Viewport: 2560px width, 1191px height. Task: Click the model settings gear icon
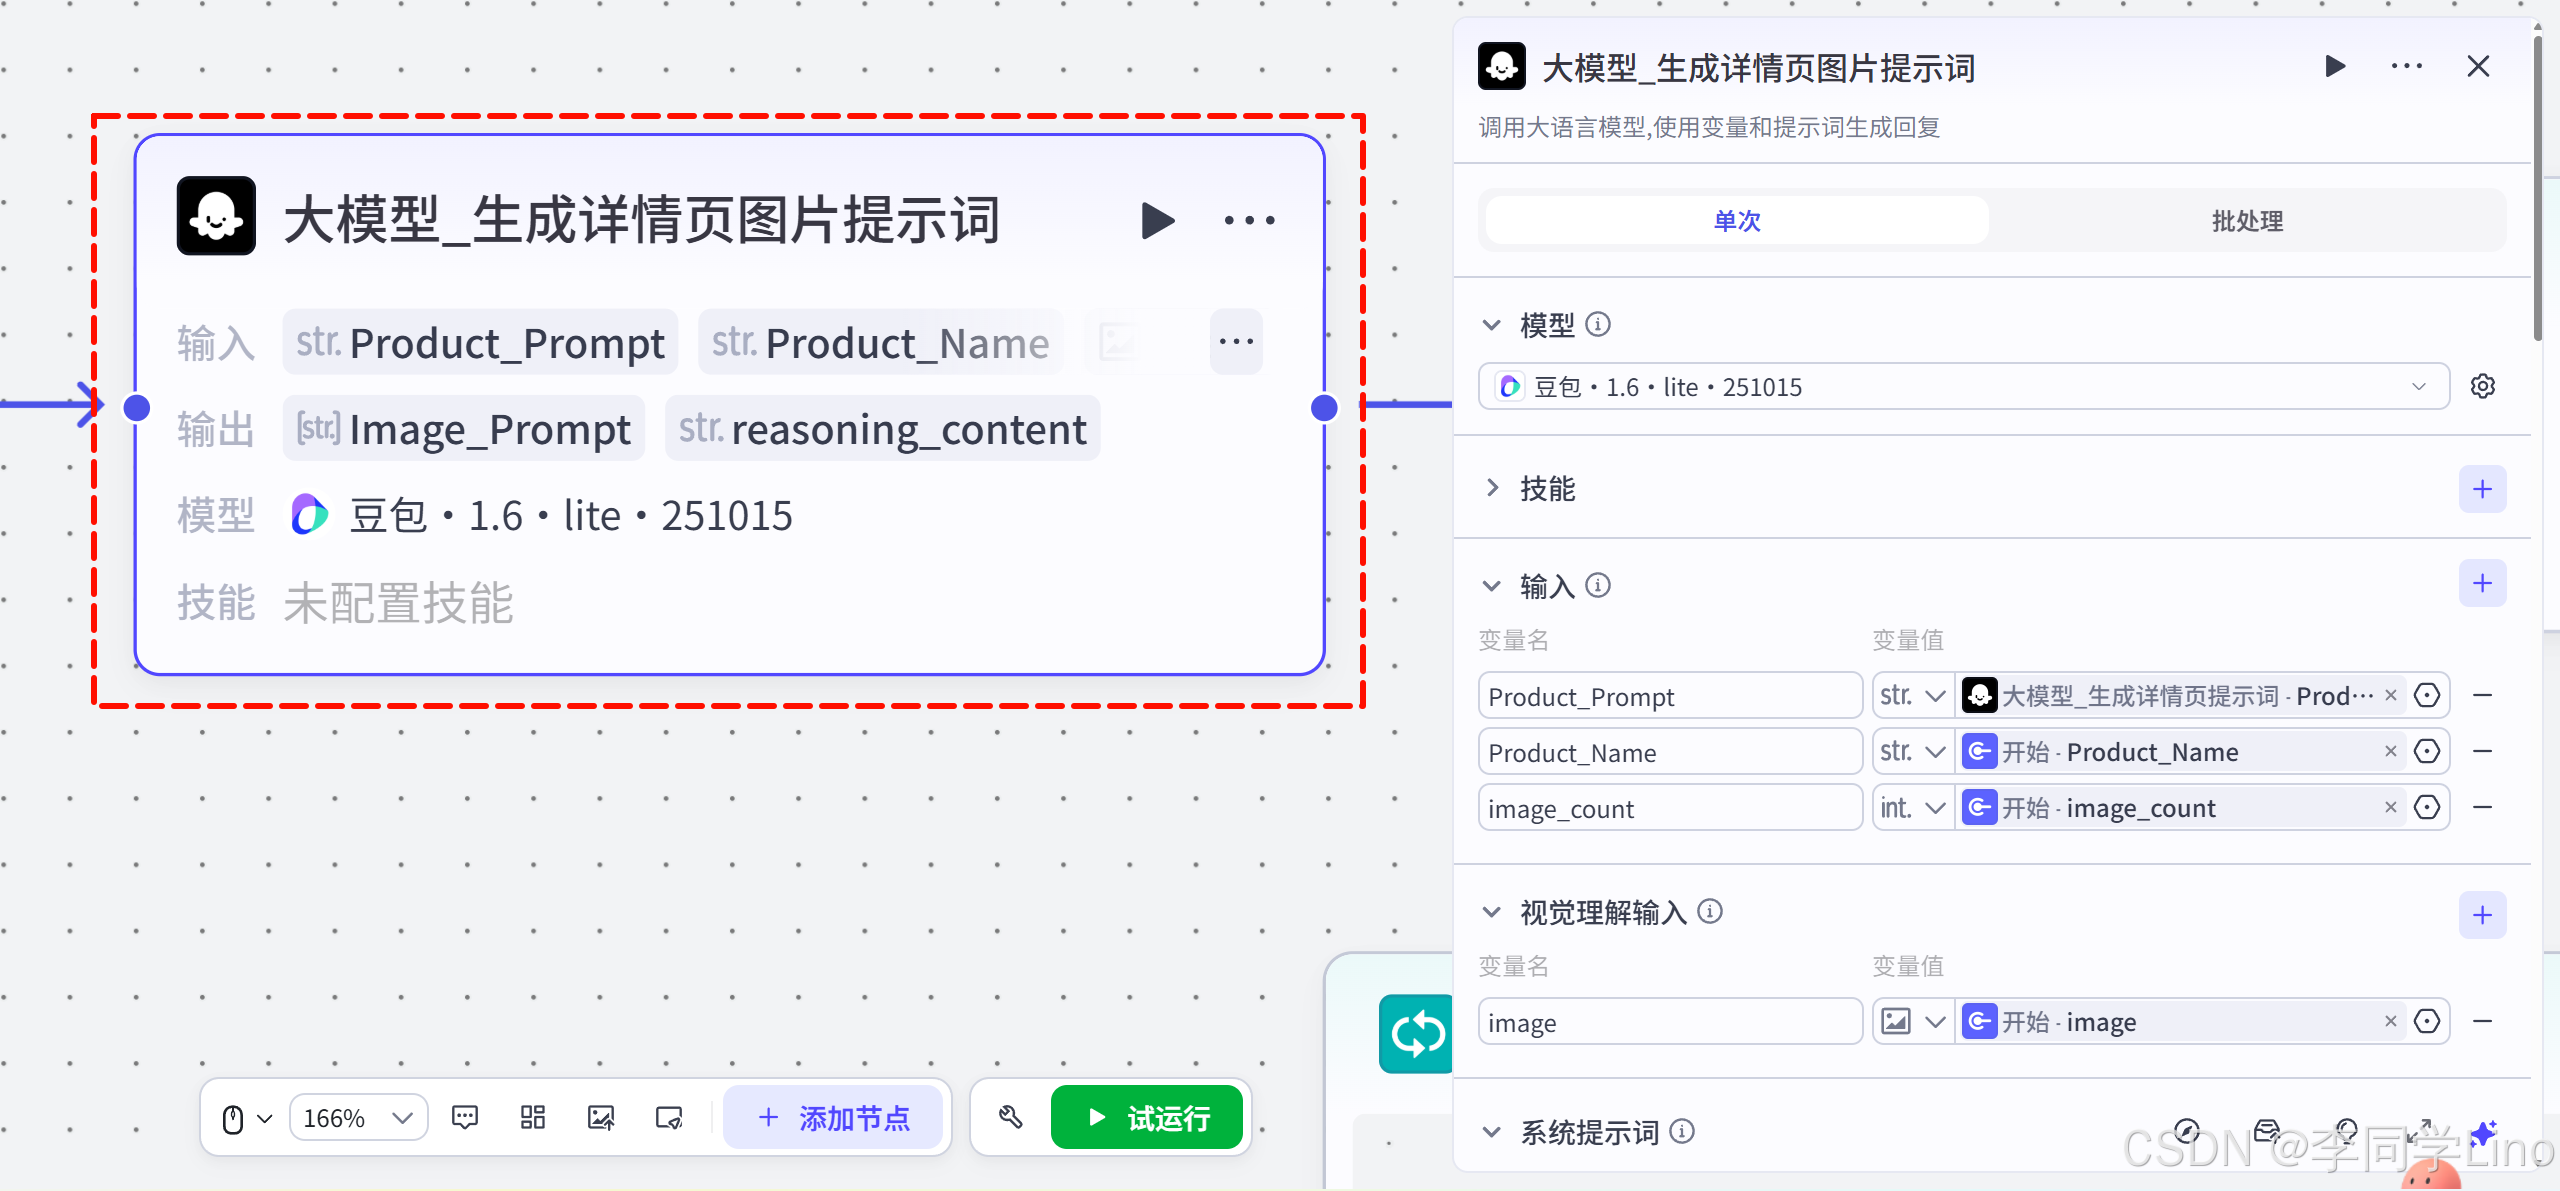click(2482, 386)
